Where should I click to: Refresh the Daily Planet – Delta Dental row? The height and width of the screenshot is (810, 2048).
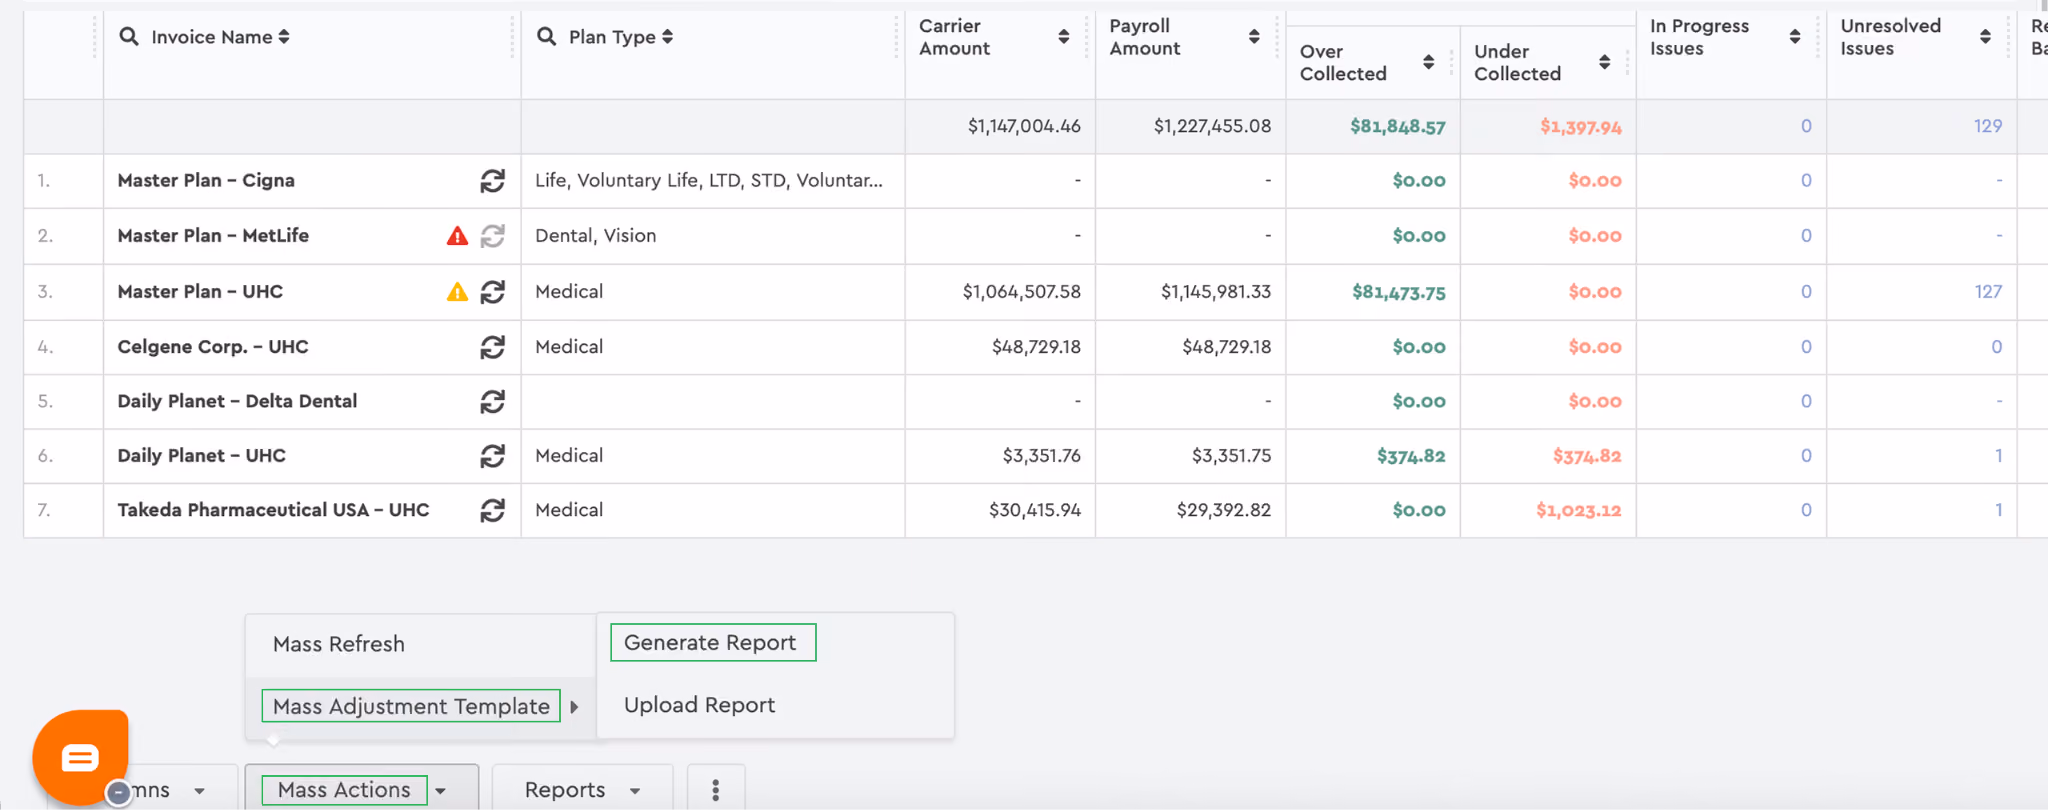[492, 401]
